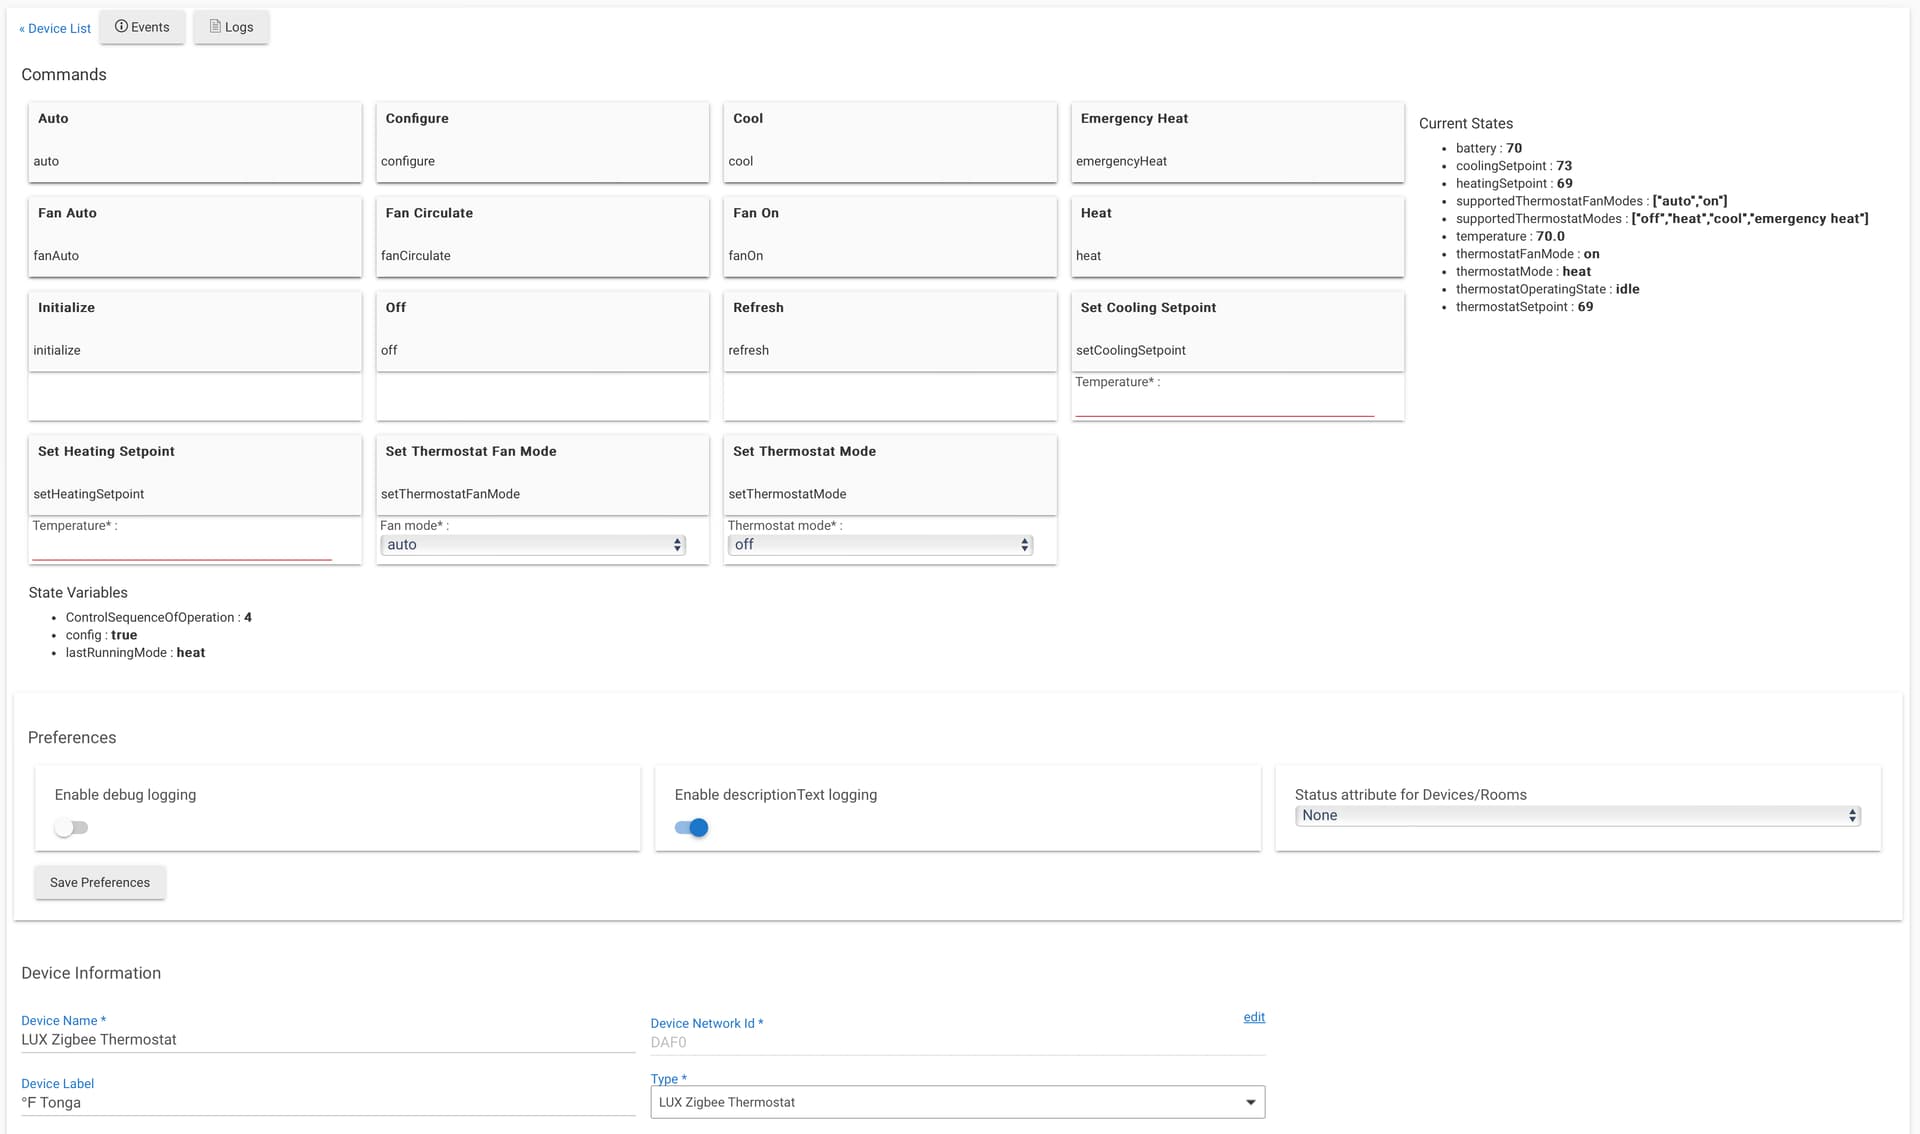Open the Fan mode dropdown

point(533,545)
